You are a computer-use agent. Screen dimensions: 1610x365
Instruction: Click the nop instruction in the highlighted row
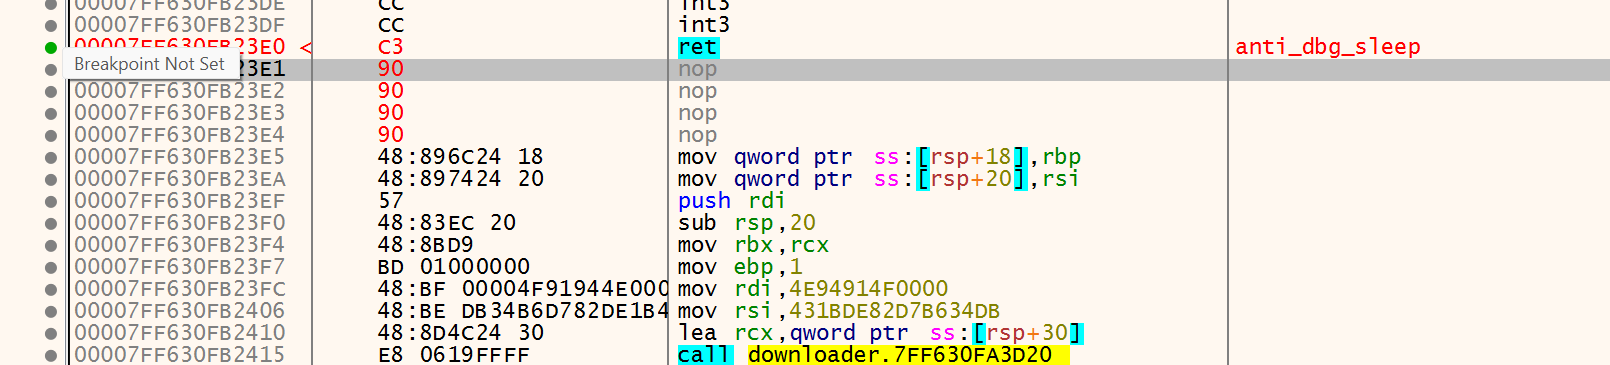tap(697, 69)
